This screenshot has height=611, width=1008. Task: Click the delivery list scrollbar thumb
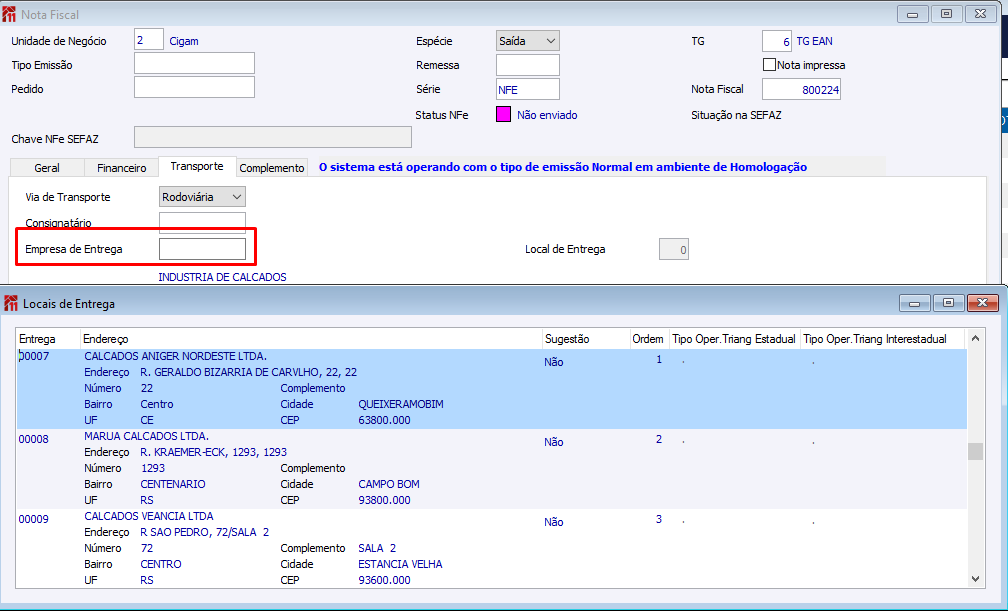click(x=975, y=451)
